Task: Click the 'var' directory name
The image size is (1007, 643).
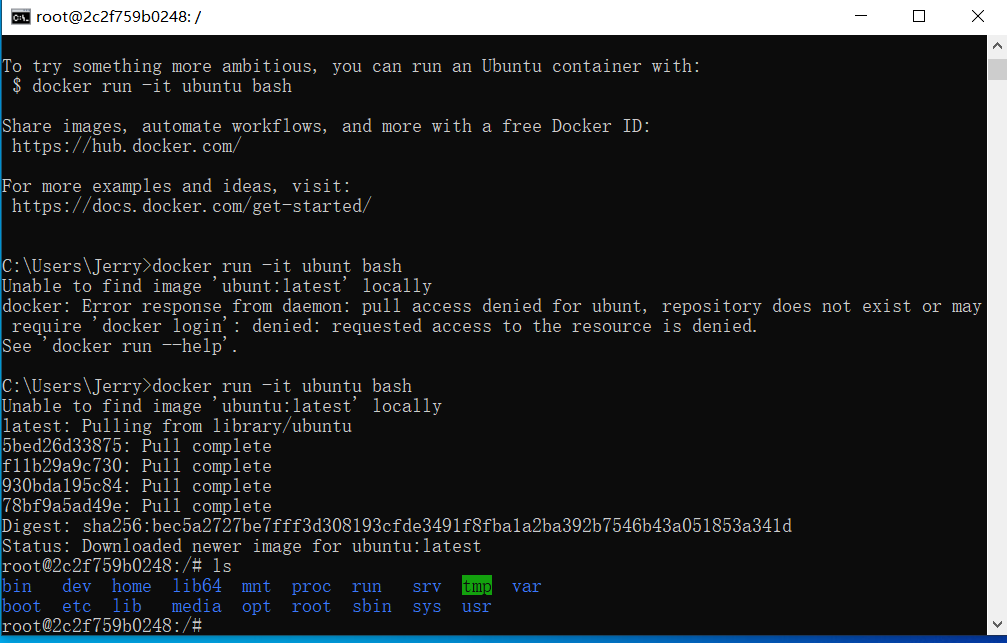Action: 527,586
